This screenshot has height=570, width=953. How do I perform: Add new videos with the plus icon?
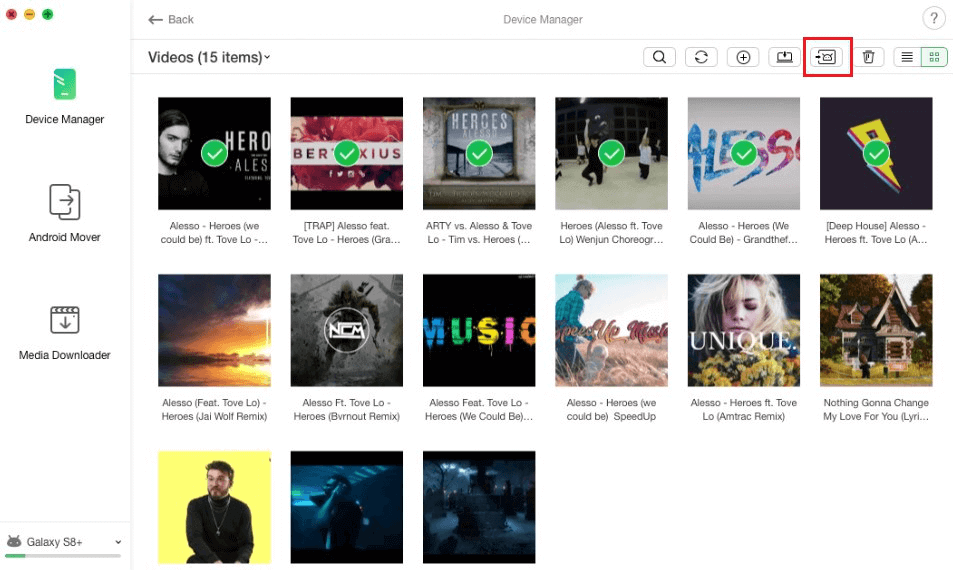[x=743, y=57]
